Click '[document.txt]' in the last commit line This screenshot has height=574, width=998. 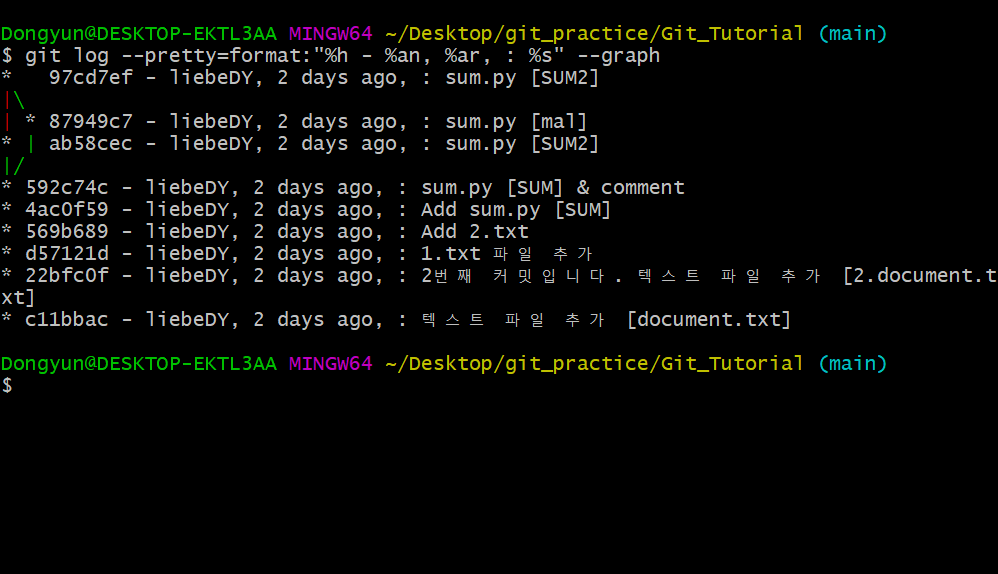coord(709,319)
